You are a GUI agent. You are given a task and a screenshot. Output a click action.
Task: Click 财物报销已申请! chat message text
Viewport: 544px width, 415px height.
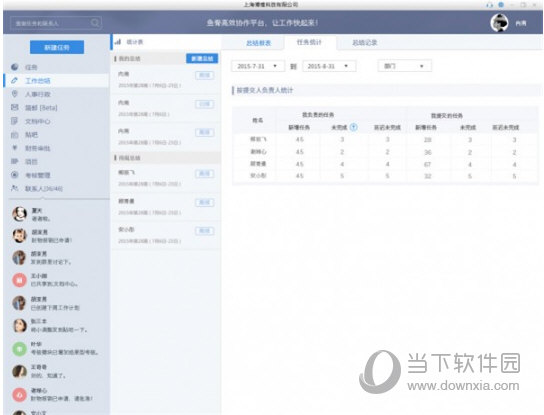[52, 240]
